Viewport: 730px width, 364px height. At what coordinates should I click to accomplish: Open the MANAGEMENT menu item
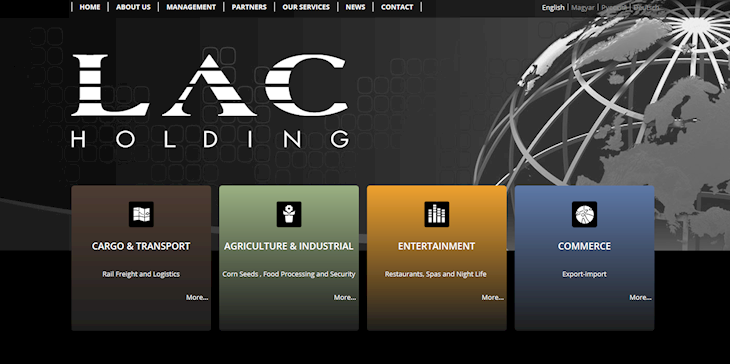(x=191, y=7)
